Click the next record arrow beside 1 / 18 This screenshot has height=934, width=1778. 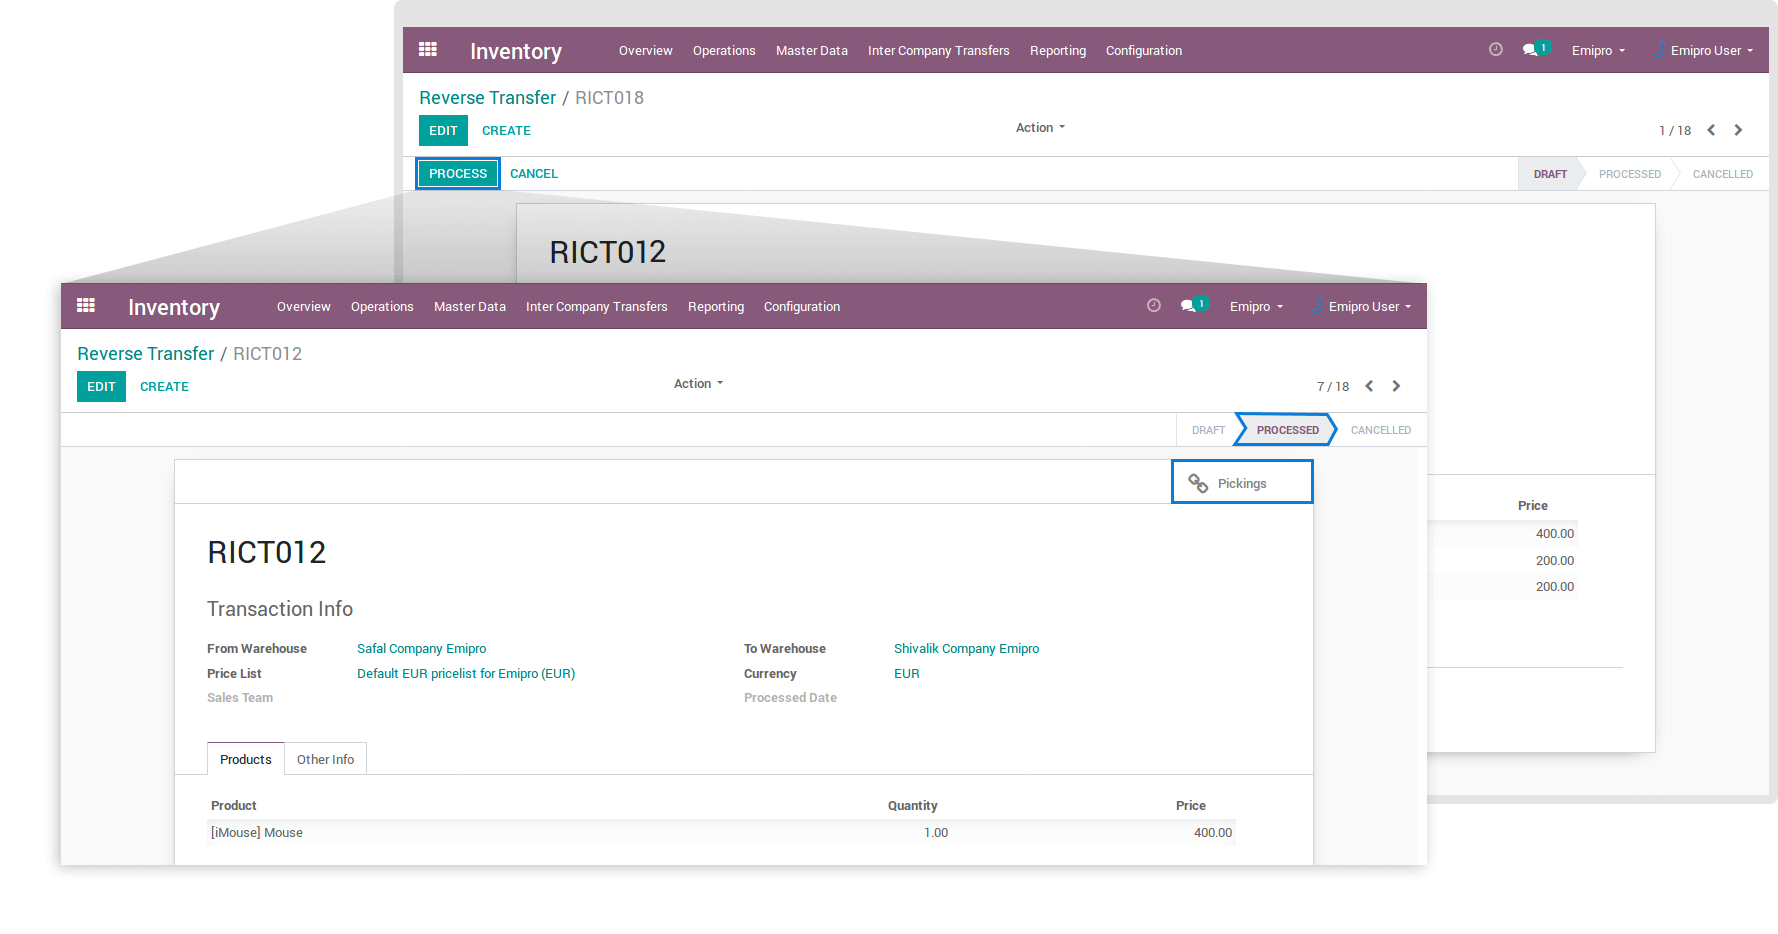pos(1738,130)
